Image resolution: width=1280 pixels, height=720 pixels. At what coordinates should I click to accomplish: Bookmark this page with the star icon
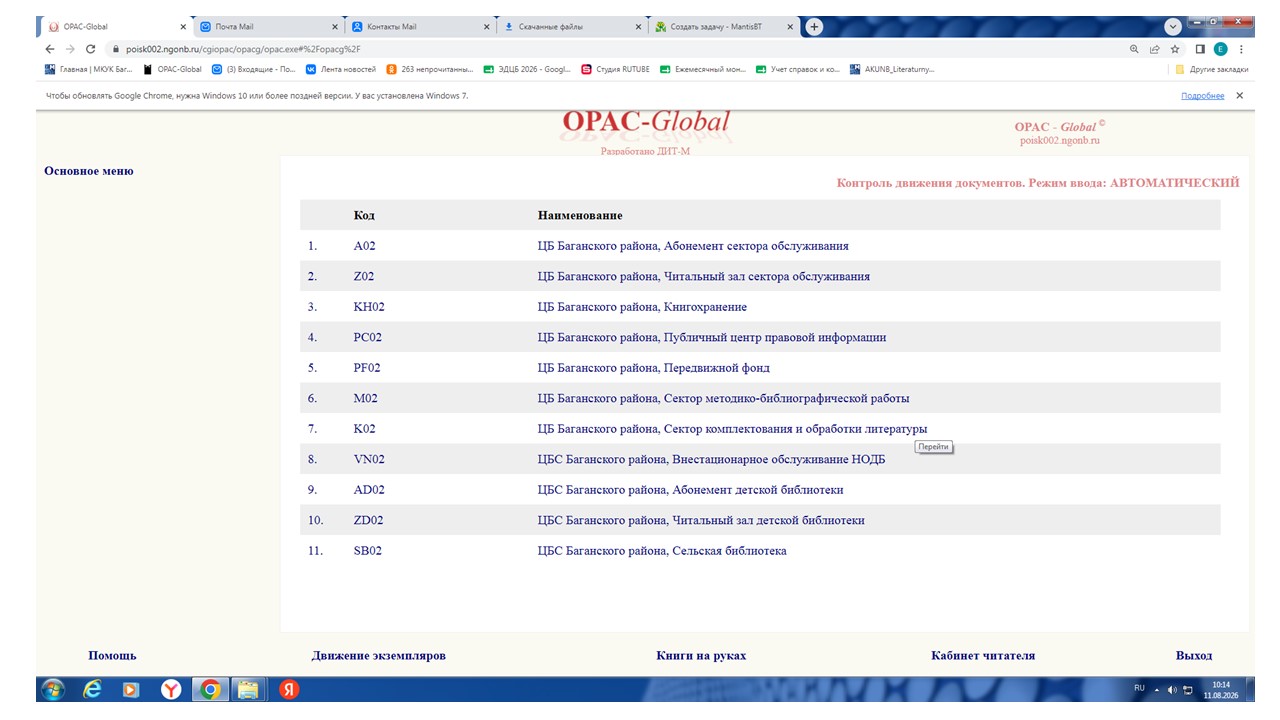[1175, 48]
